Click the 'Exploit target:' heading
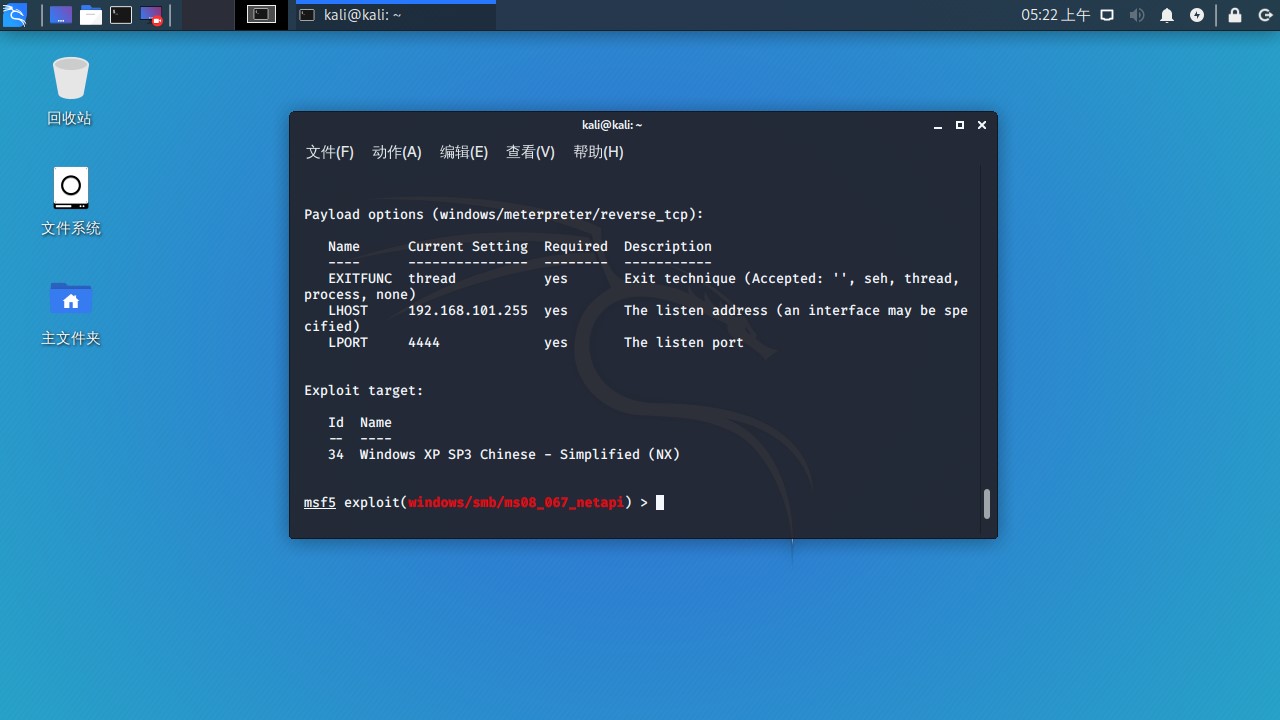 point(364,390)
